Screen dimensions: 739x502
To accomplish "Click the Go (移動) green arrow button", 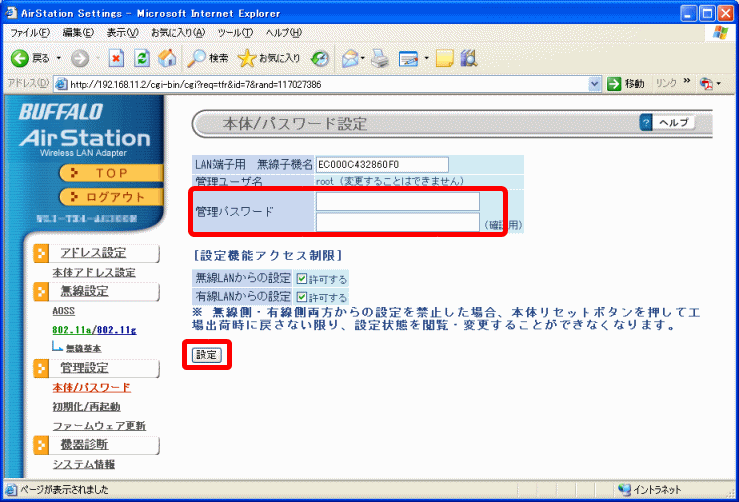I will pyautogui.click(x=614, y=84).
